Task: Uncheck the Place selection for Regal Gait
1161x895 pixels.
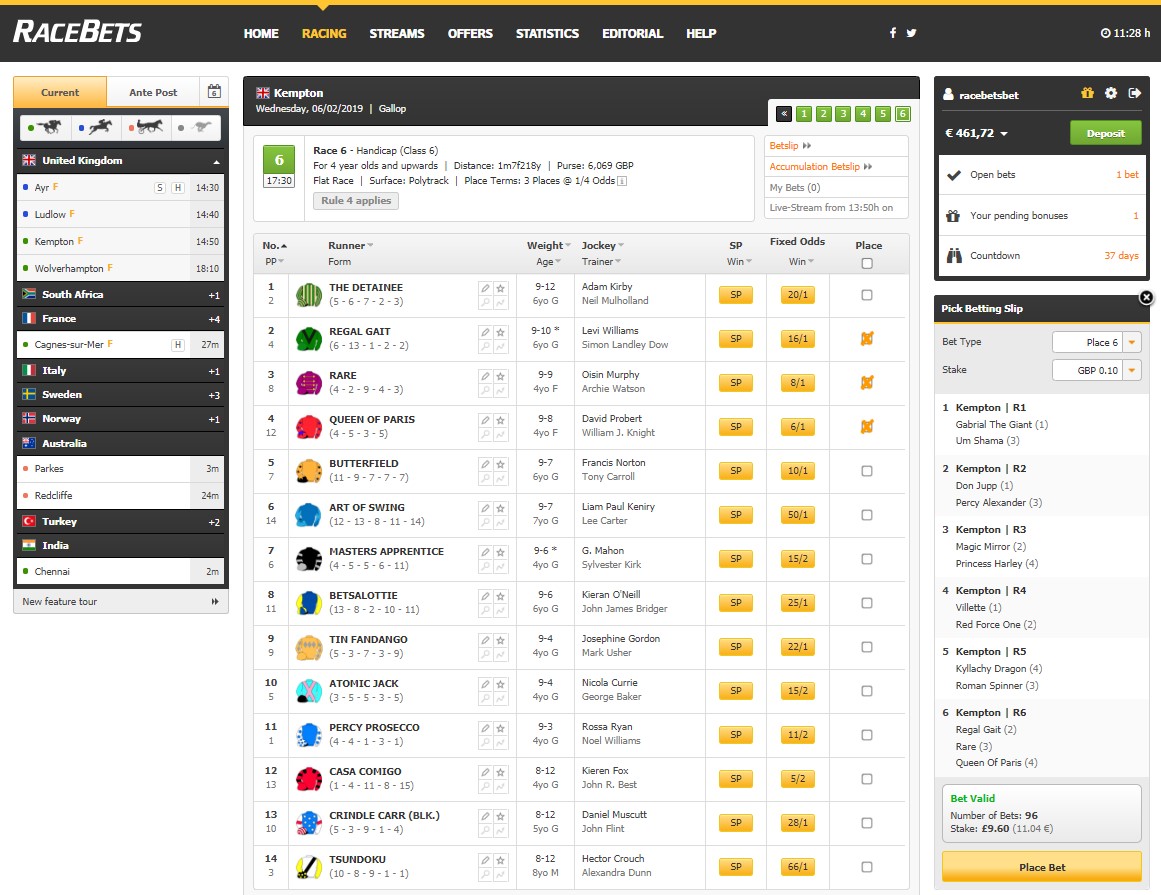Action: (867, 338)
